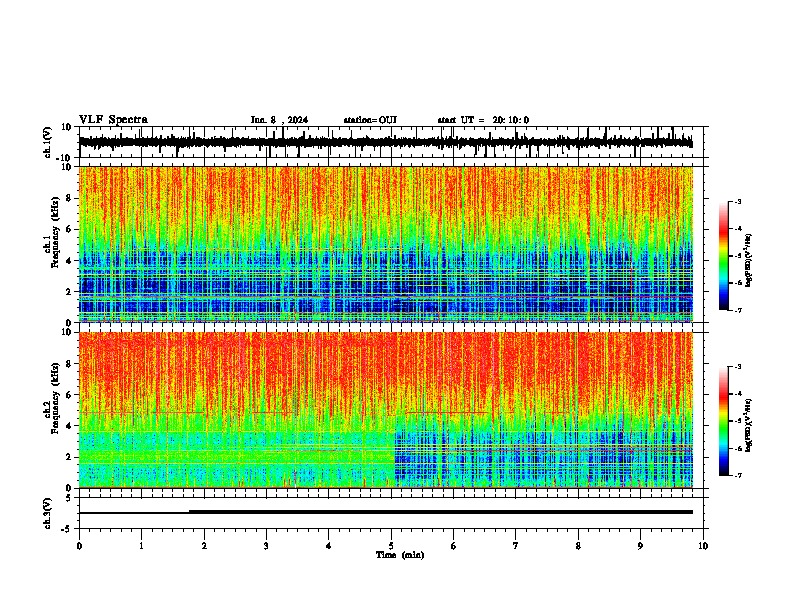Image resolution: width=792 pixels, height=612 pixels.
Task: Click the '6' kHz tick on ch.1 frequency axis
Action: pyautogui.click(x=70, y=229)
